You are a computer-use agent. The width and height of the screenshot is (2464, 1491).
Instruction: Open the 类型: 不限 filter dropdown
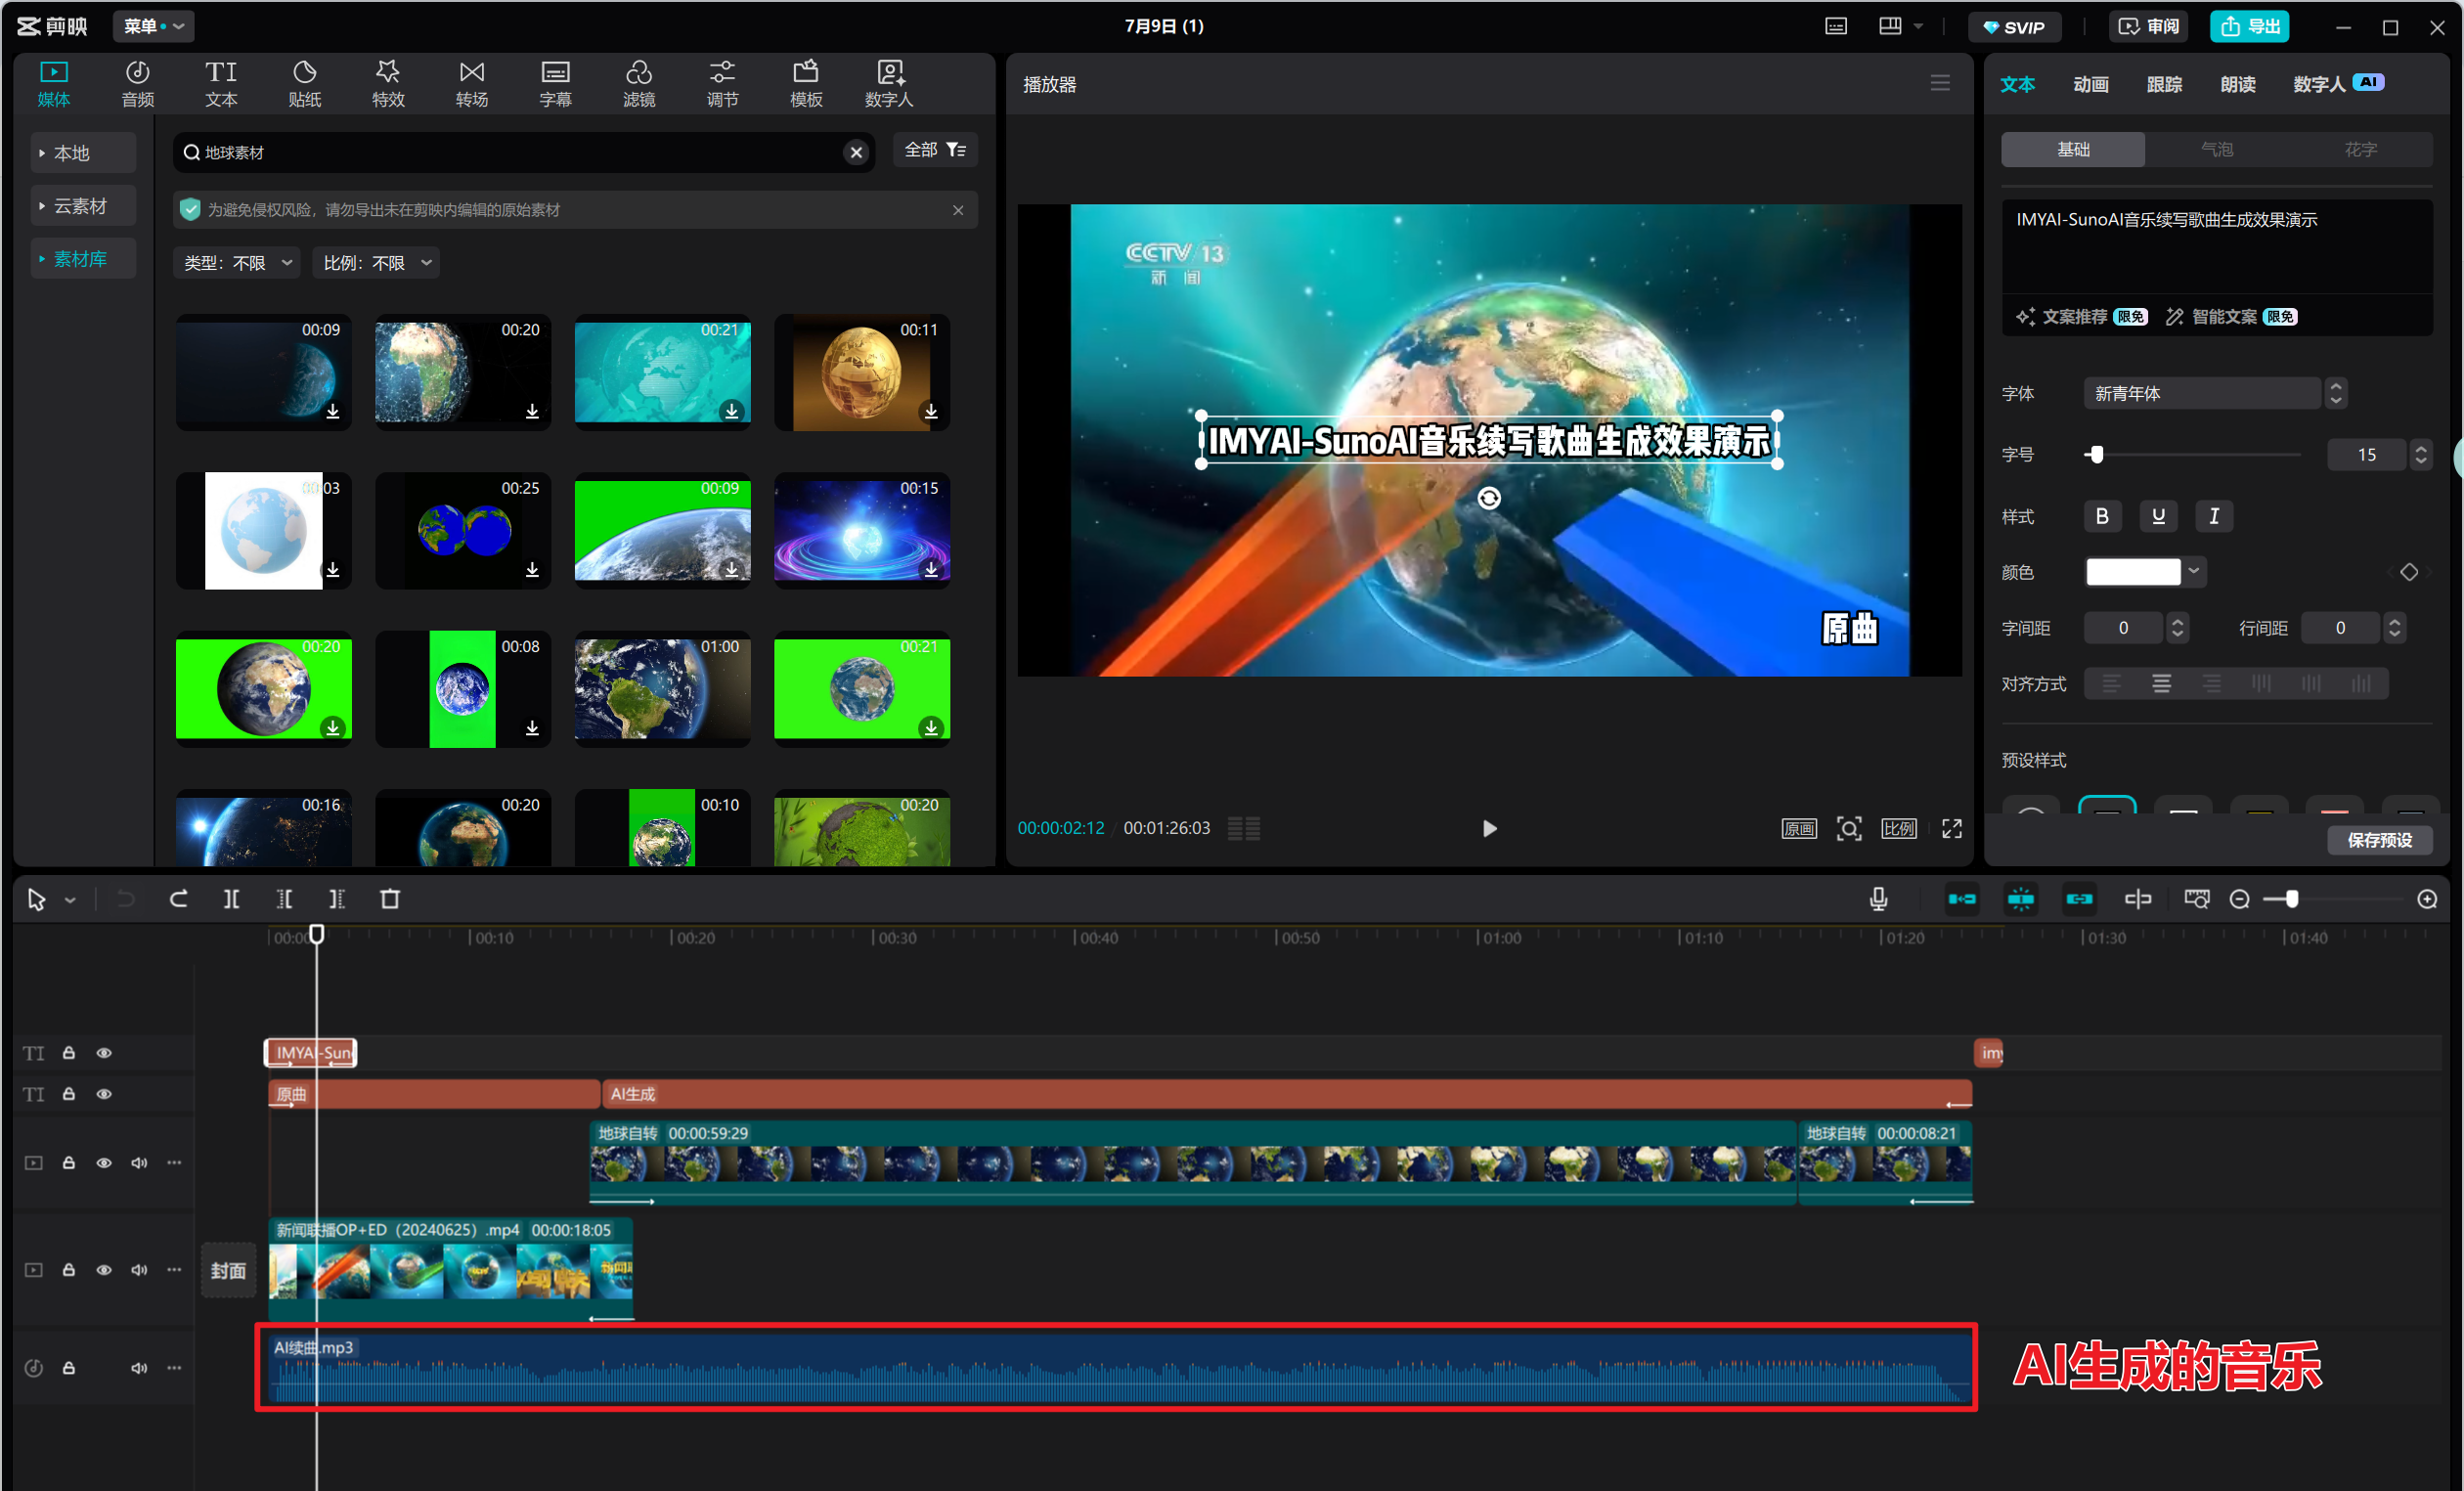tap(237, 263)
